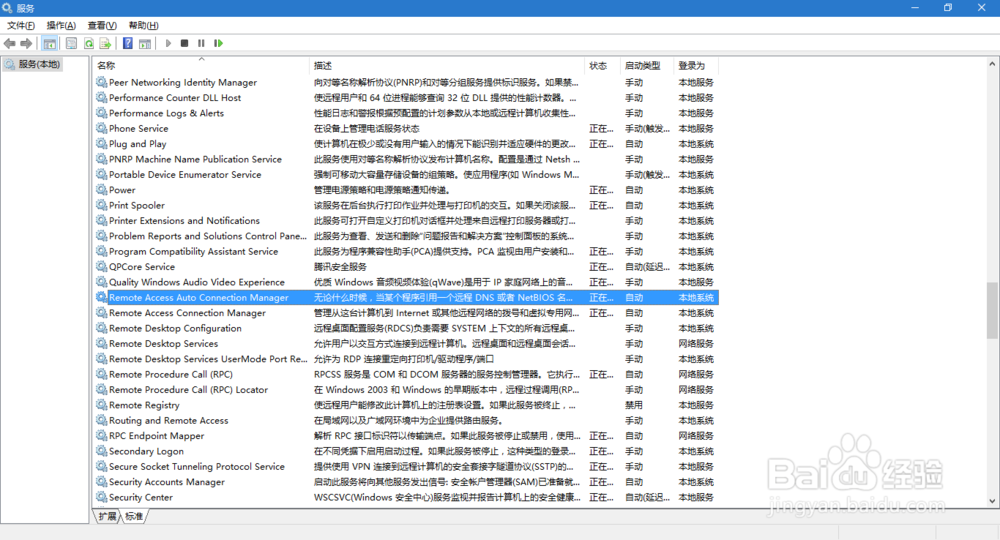This screenshot has height=540, width=1000.
Task: Click the gear icon of Security Center
Action: 101,497
